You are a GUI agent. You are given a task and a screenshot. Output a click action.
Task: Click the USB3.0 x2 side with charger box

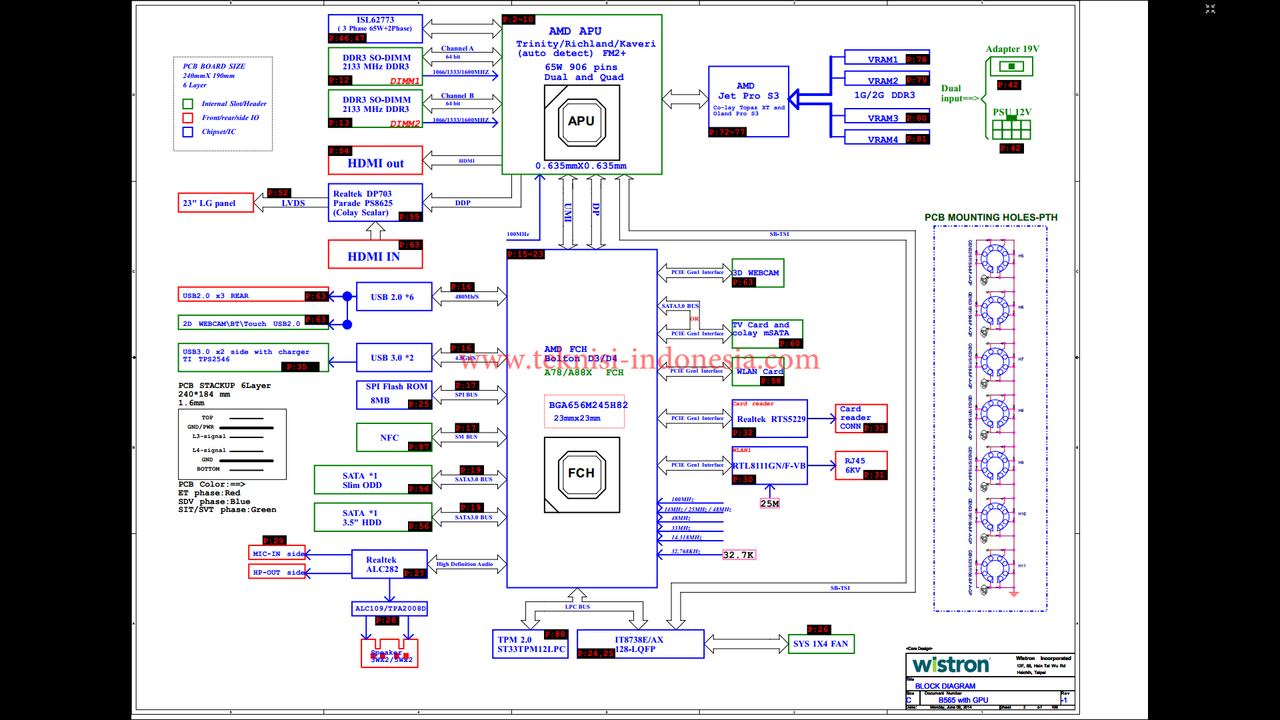[x=252, y=357]
